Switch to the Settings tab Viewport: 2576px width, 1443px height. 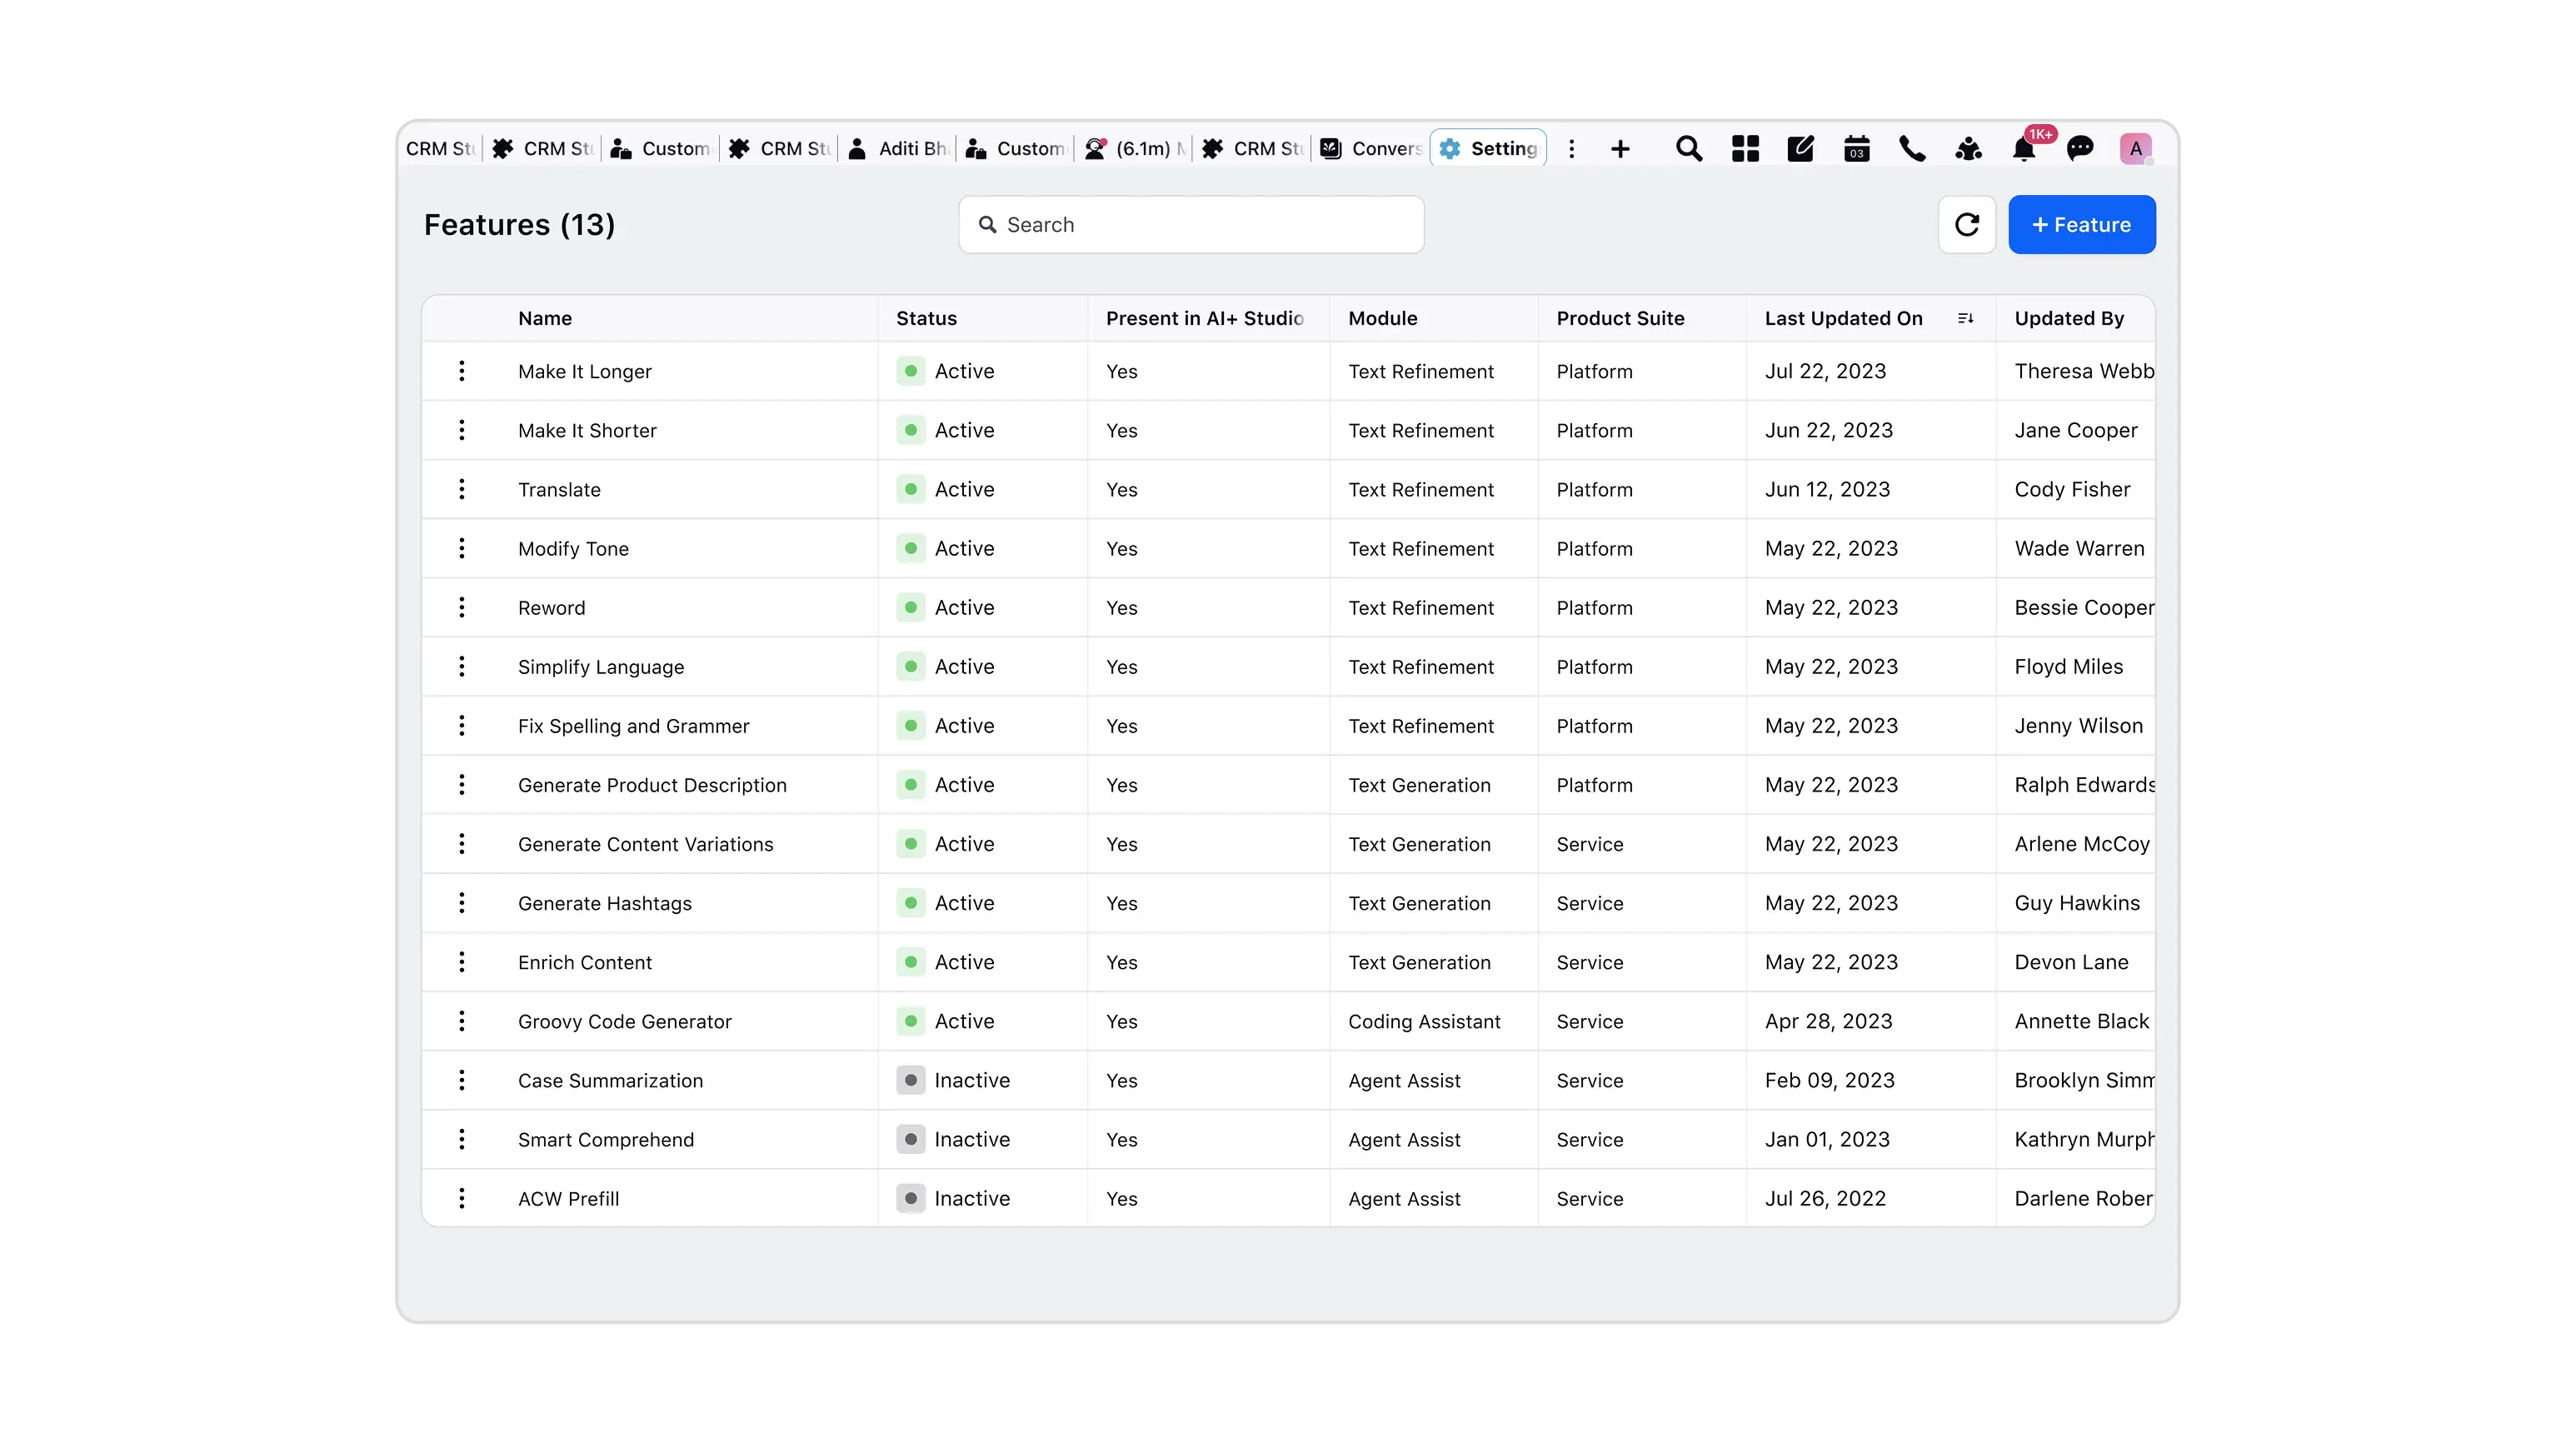[x=1488, y=148]
